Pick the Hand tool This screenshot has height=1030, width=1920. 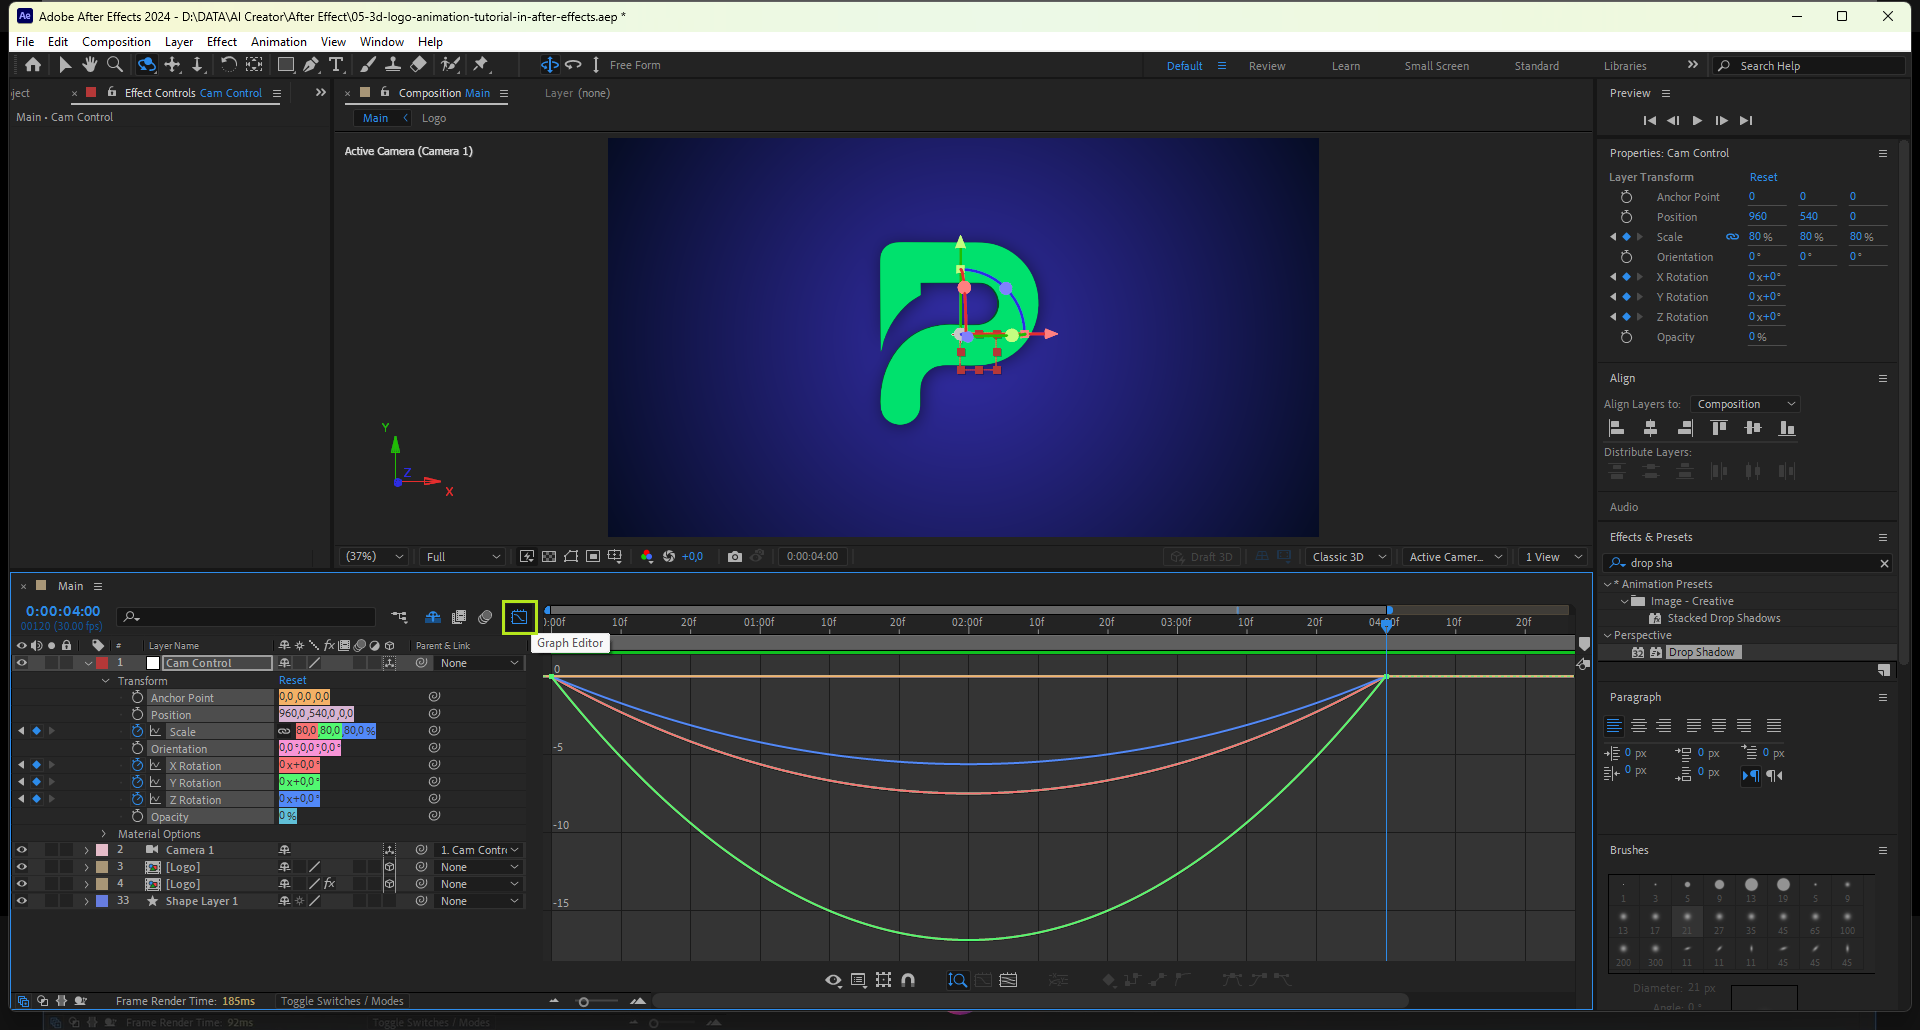tap(90, 65)
